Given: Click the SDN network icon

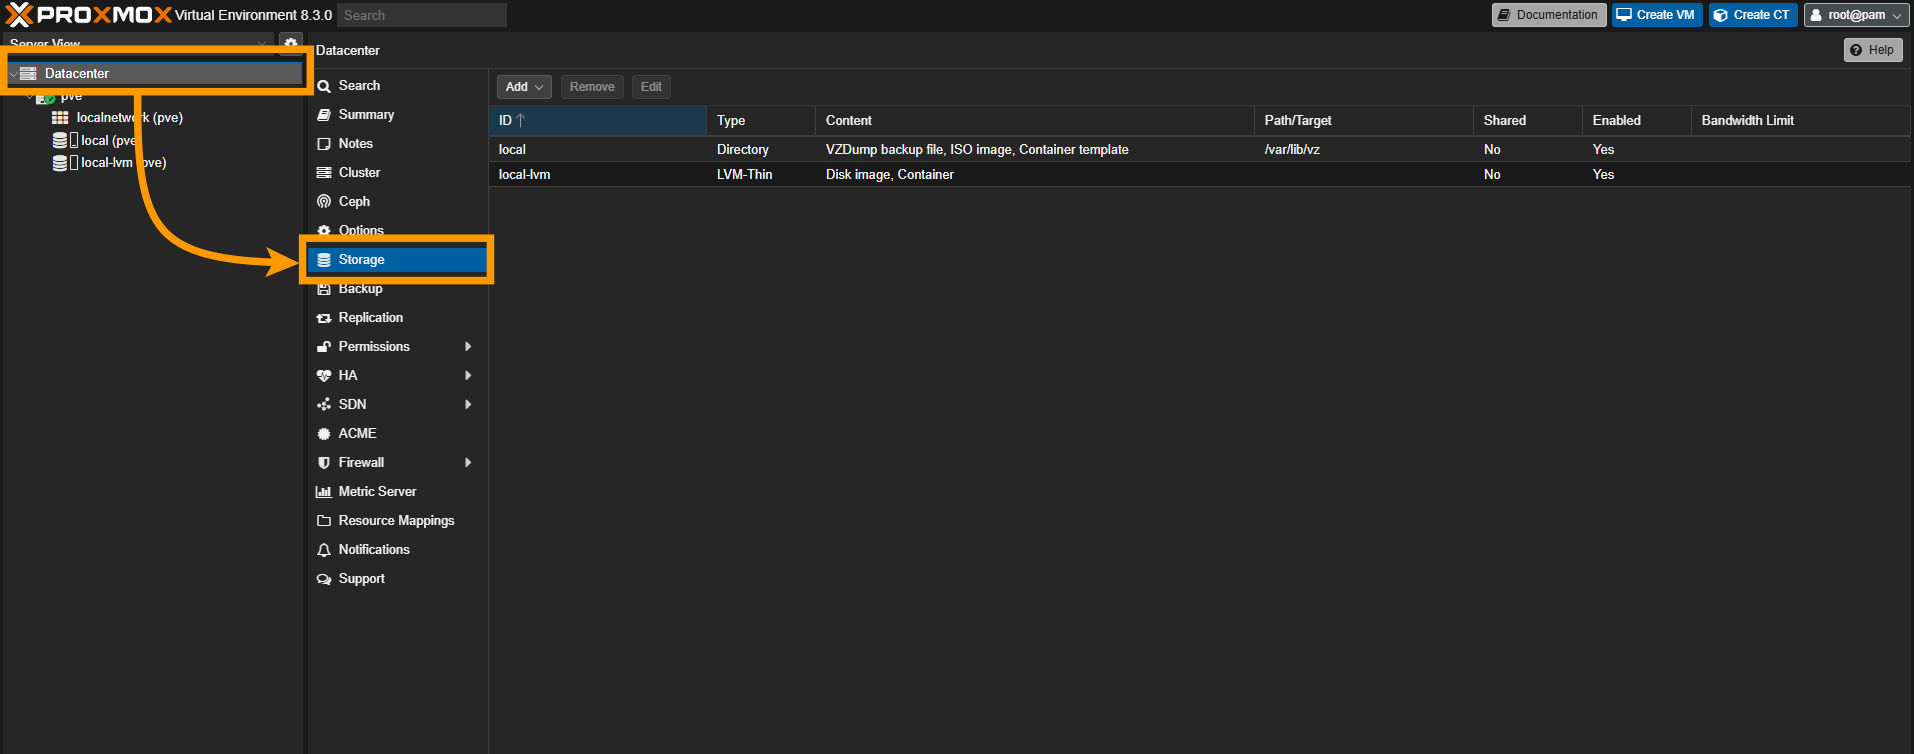Looking at the screenshot, I should 324,405.
